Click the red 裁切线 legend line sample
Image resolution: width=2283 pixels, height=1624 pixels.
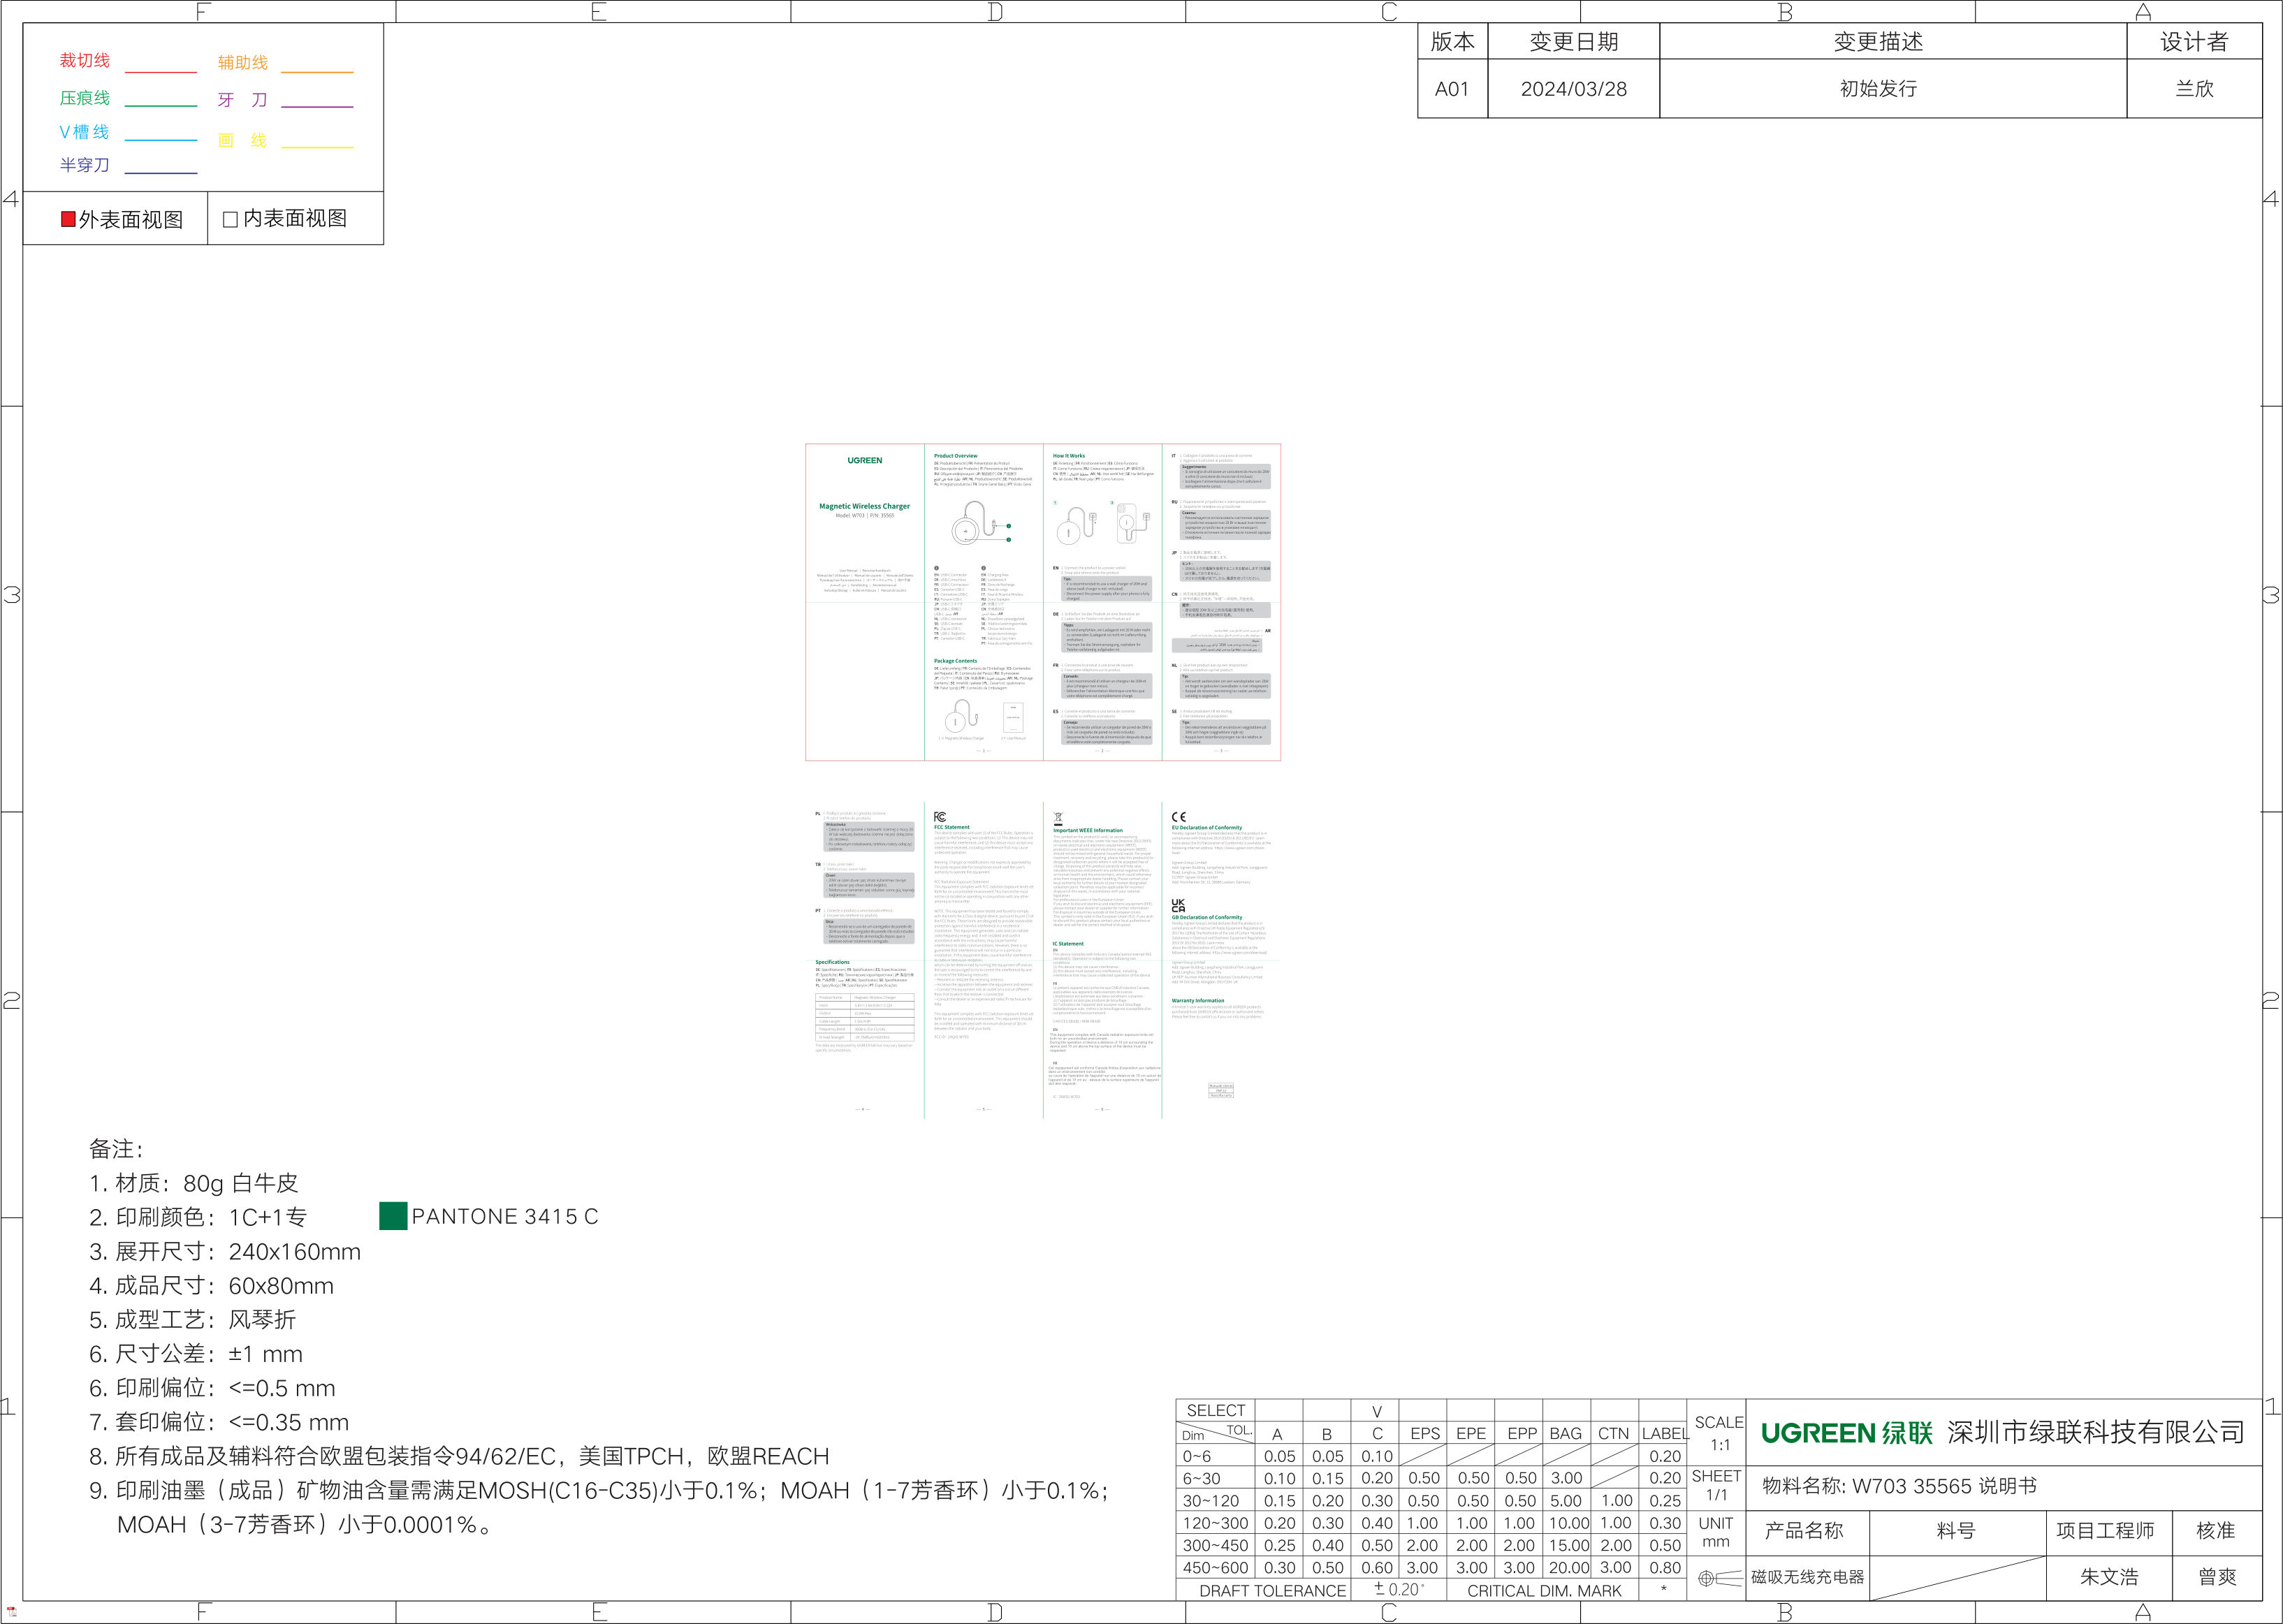[160, 72]
